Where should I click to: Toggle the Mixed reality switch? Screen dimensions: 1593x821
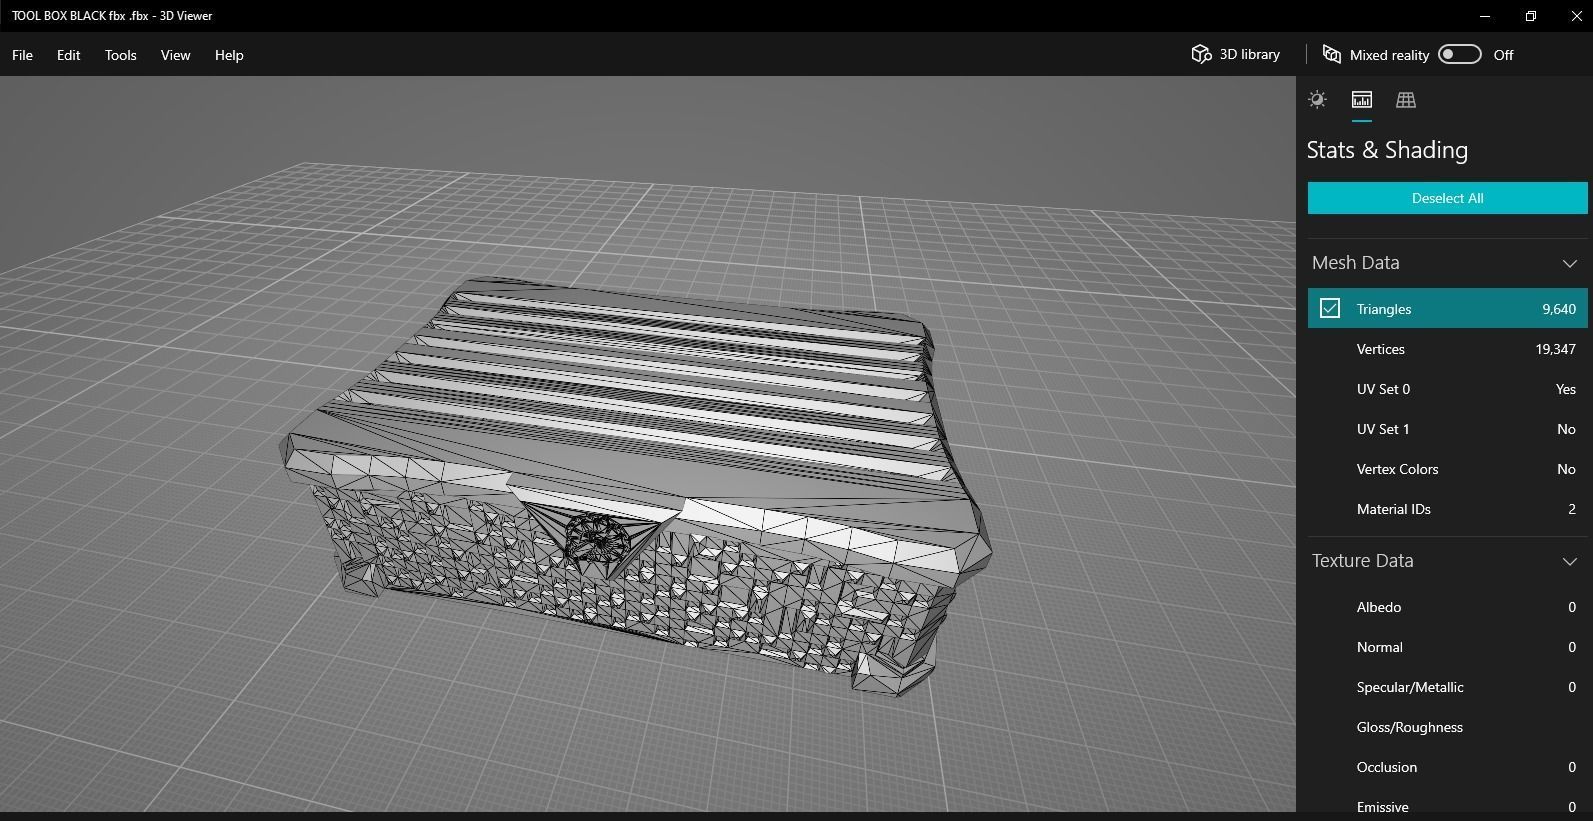pos(1459,54)
